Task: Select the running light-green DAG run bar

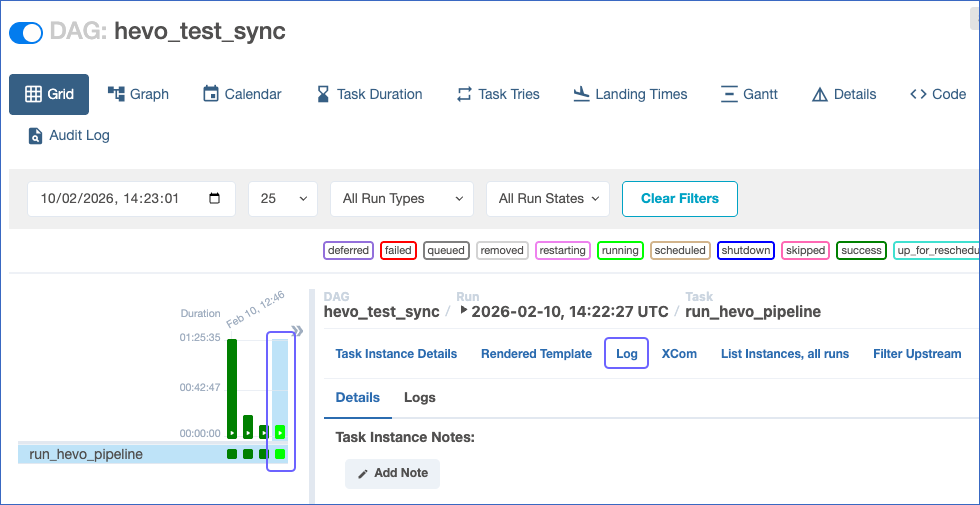Action: [280, 432]
